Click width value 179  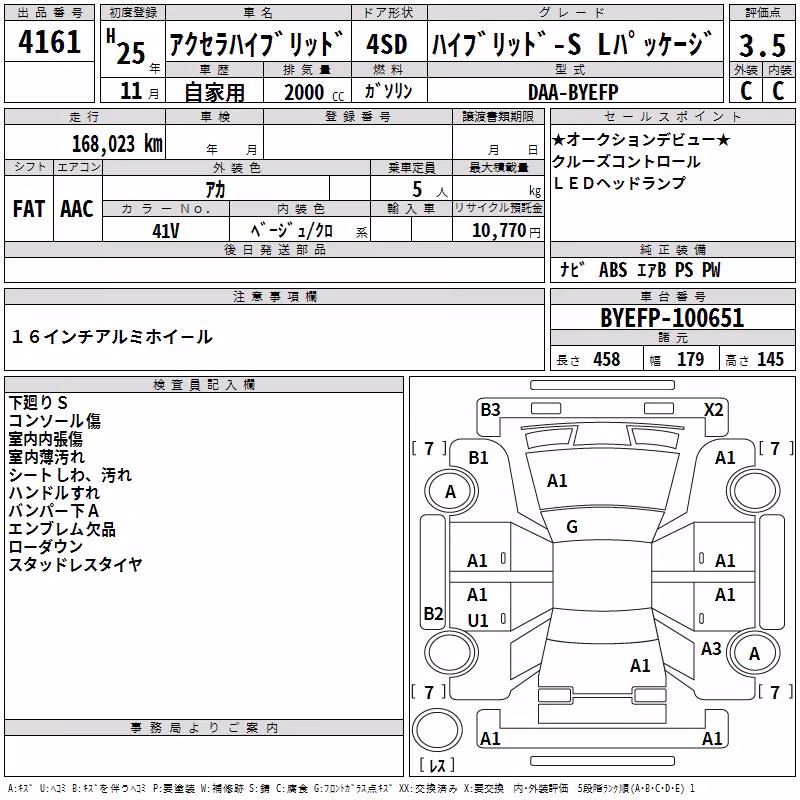[x=690, y=359]
